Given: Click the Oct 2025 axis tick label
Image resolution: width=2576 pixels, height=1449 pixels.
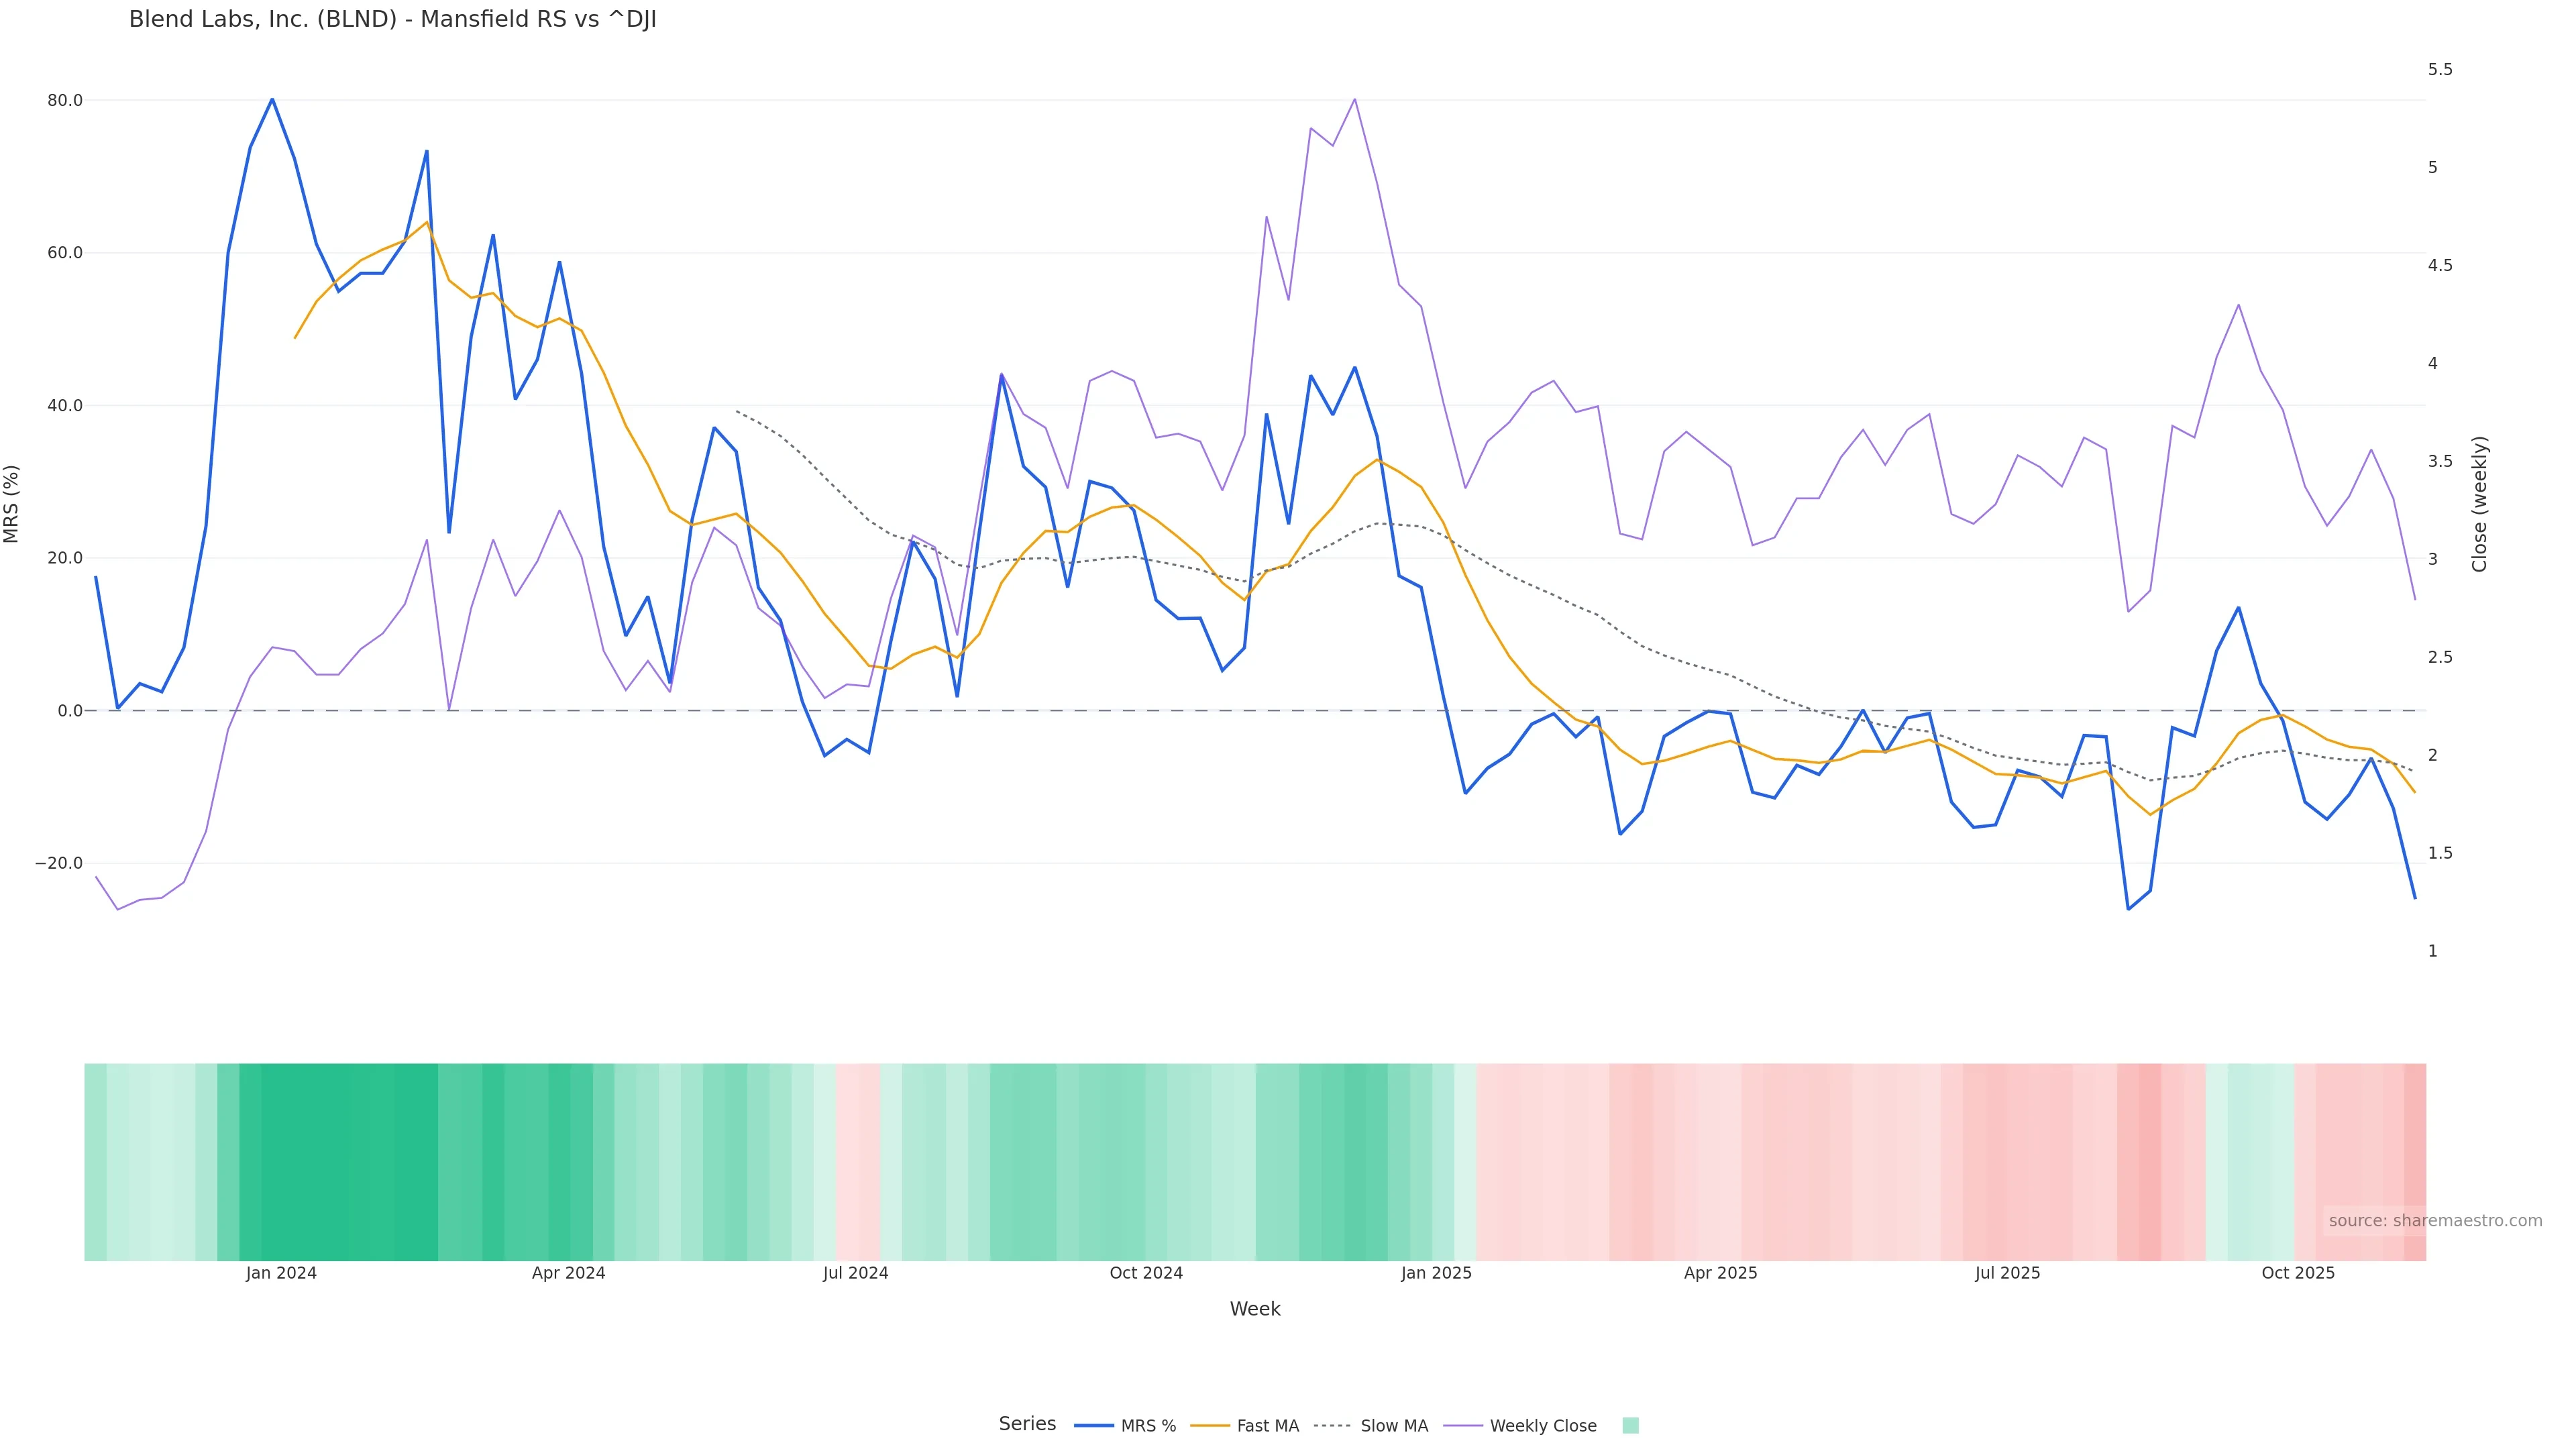Looking at the screenshot, I should click(x=2298, y=1273).
